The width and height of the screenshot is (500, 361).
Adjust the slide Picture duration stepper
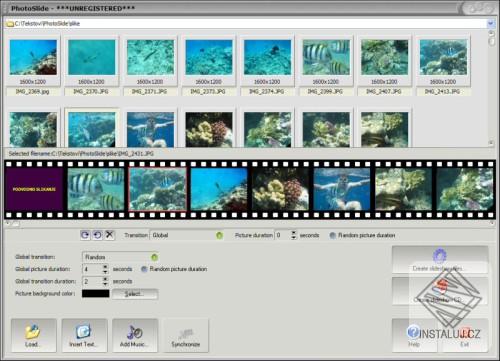coord(293,235)
